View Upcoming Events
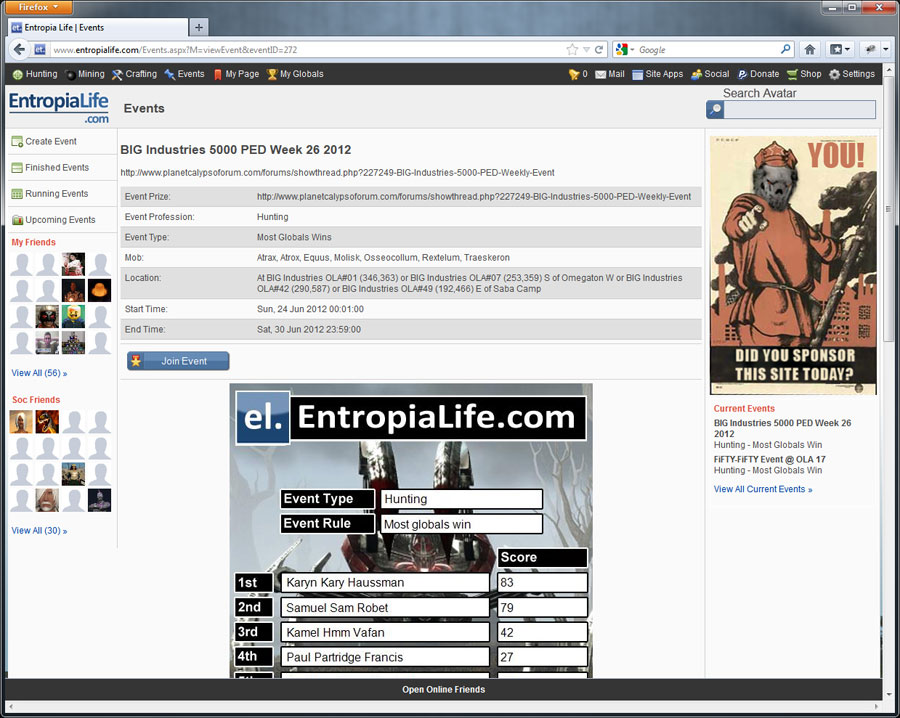This screenshot has height=718, width=900. click(x=53, y=220)
